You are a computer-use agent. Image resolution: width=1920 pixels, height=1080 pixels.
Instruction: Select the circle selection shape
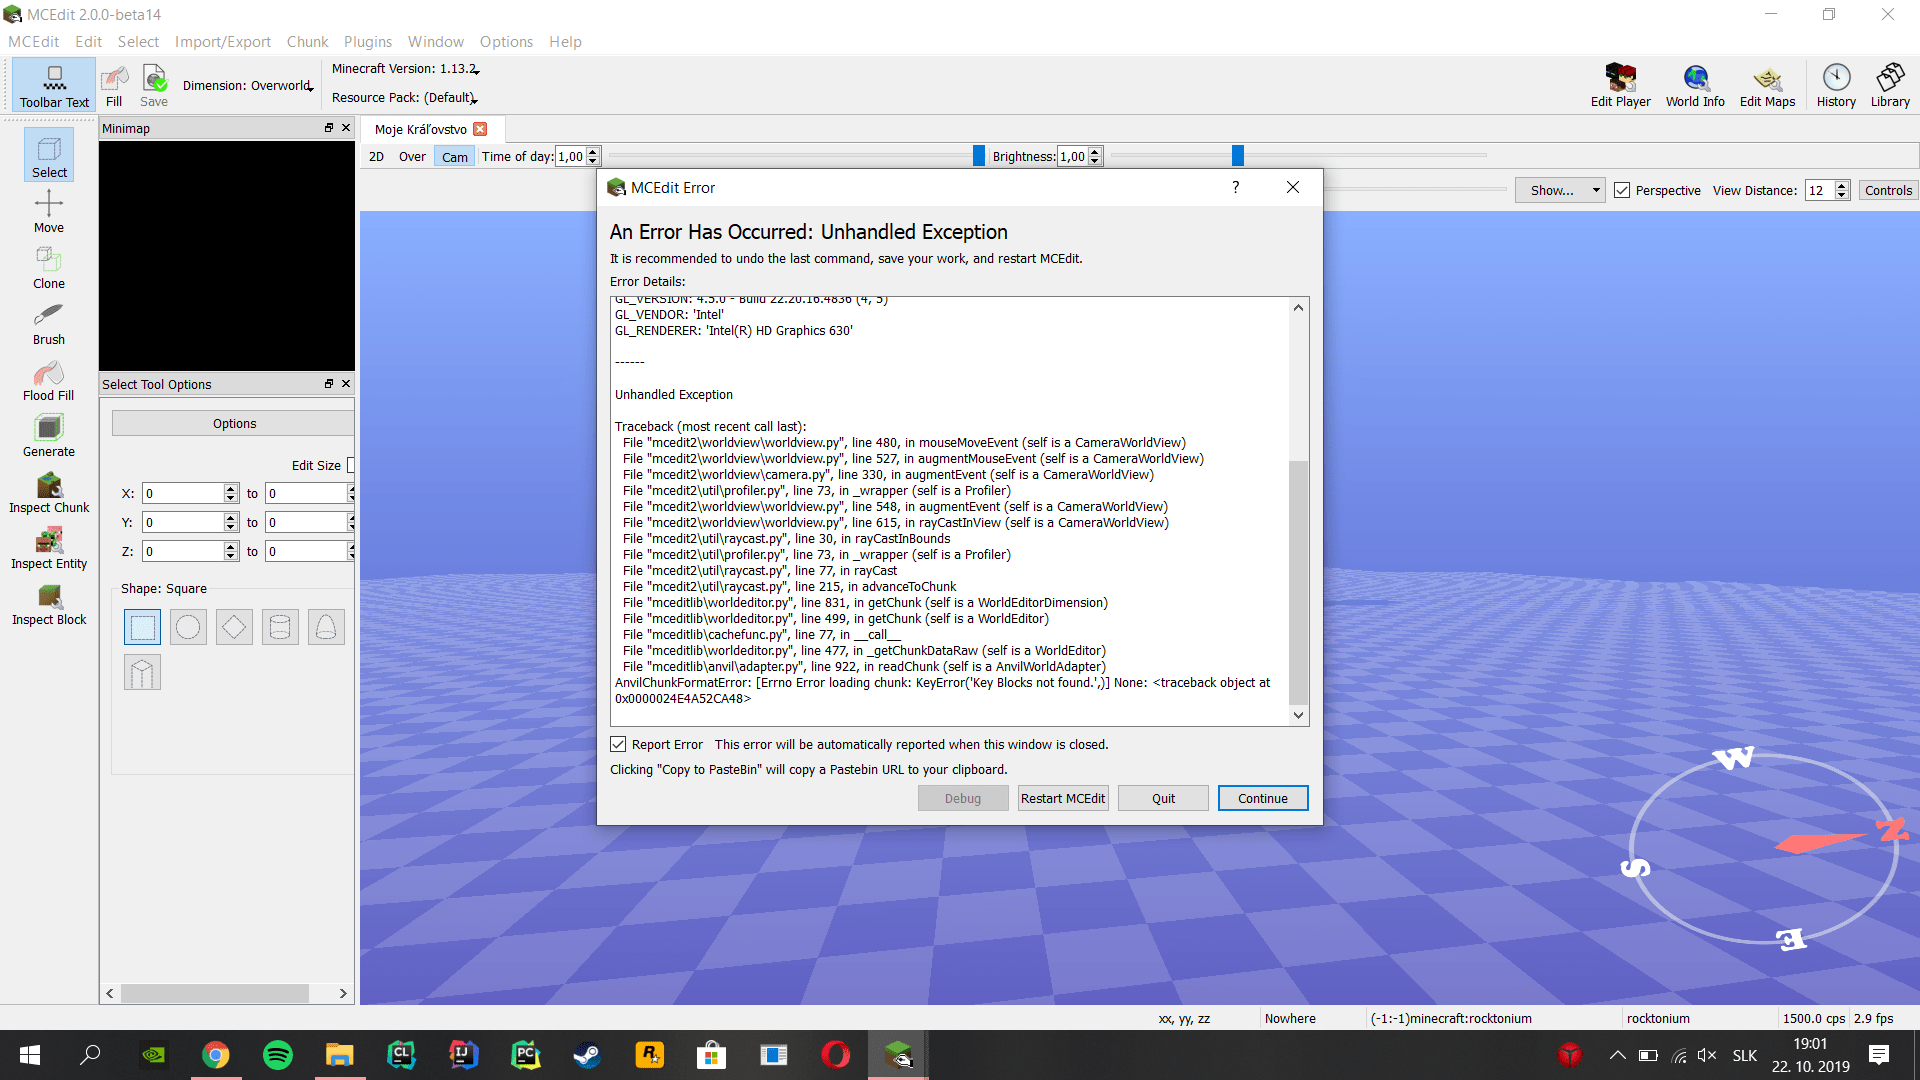coord(188,627)
